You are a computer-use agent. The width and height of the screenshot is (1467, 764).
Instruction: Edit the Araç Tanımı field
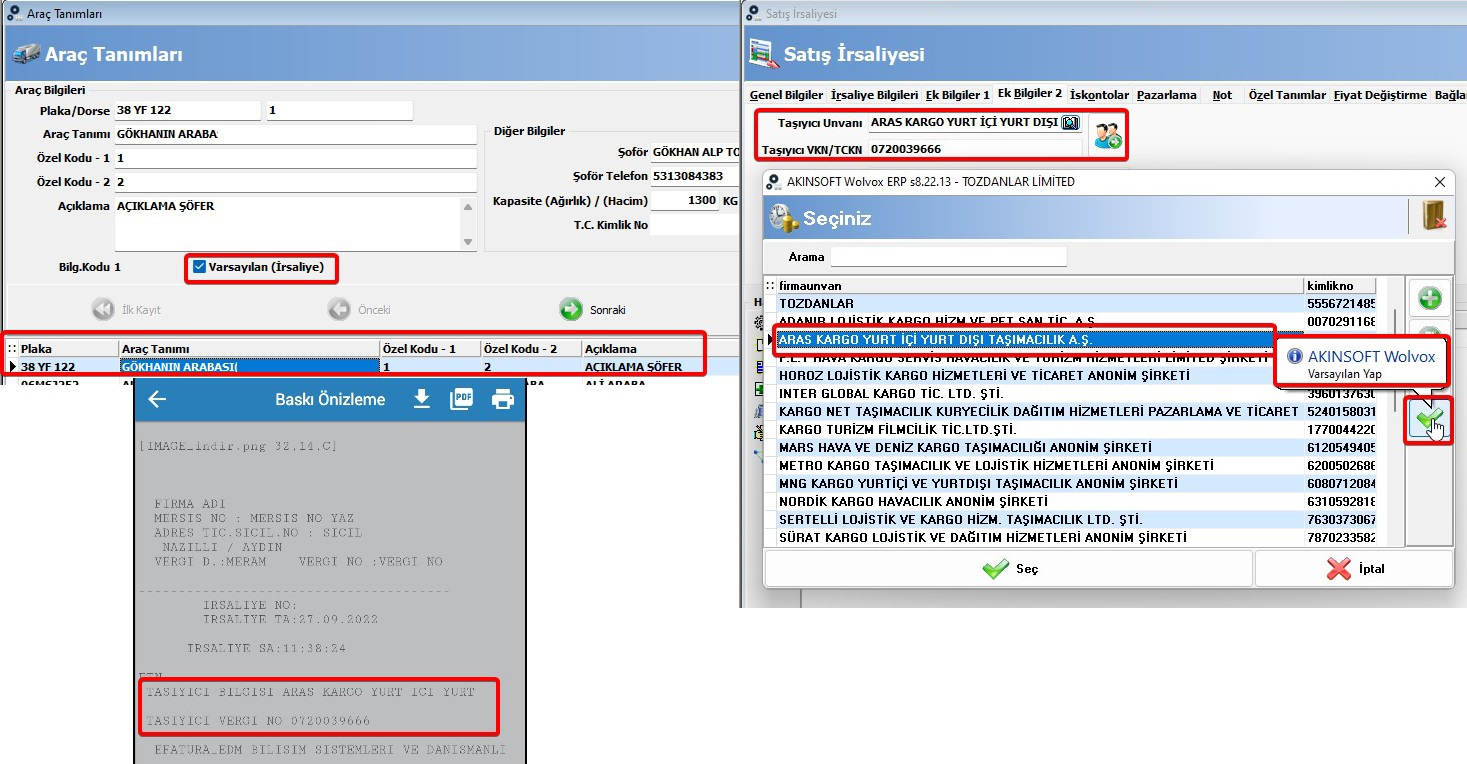[x=295, y=134]
